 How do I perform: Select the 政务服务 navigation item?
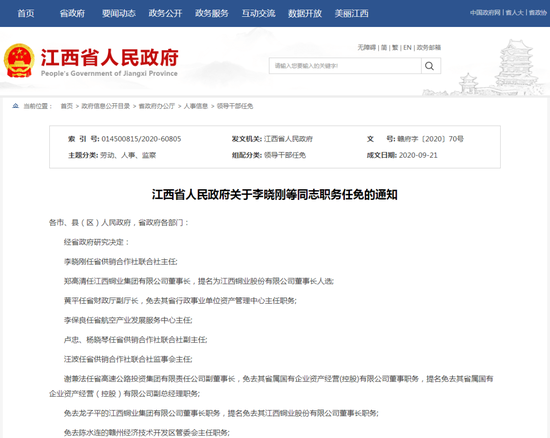point(212,13)
